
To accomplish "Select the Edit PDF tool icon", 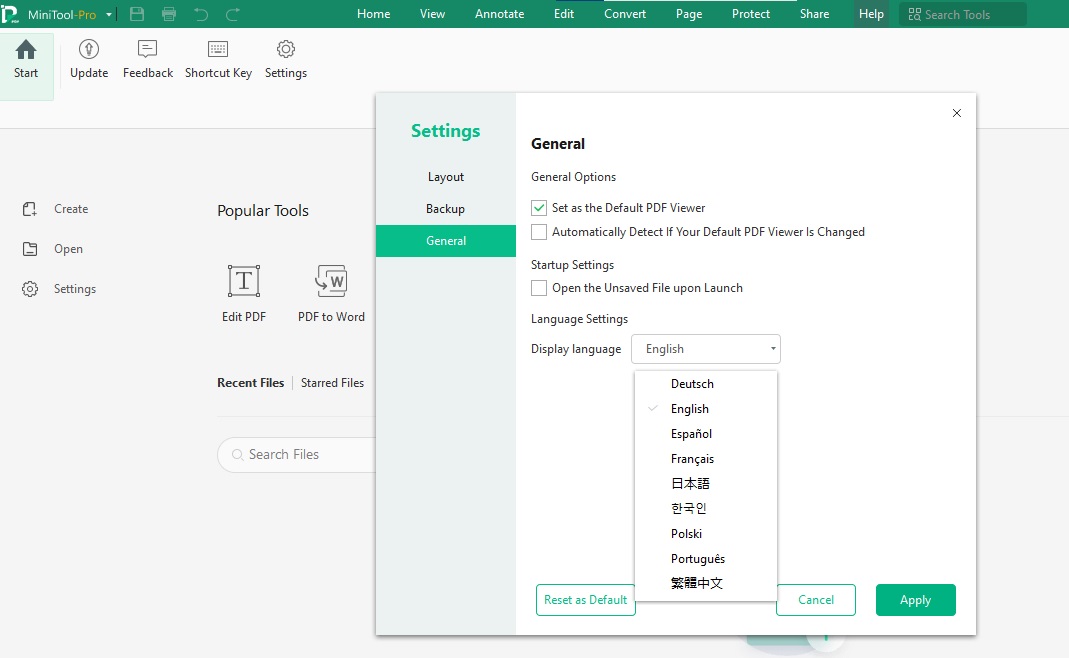I will 244,282.
